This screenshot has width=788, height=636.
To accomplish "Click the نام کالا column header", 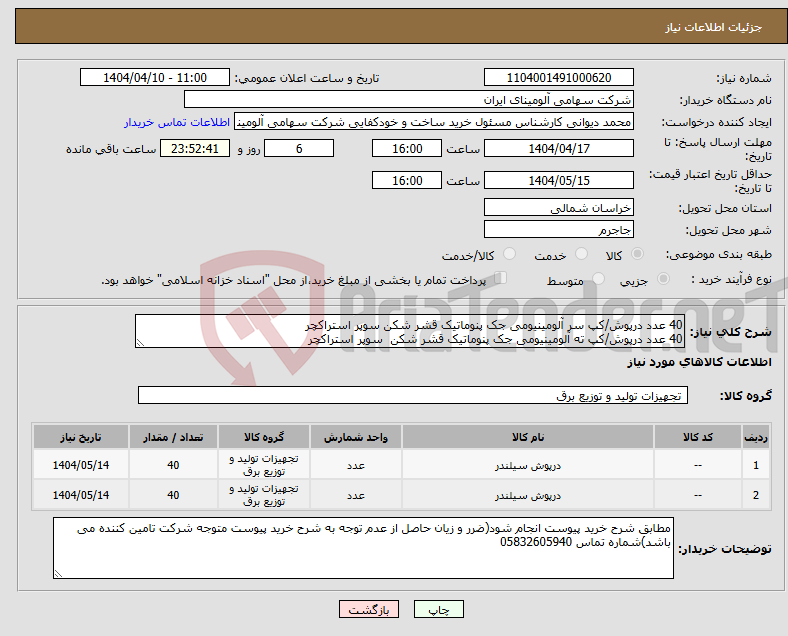I will (528, 437).
